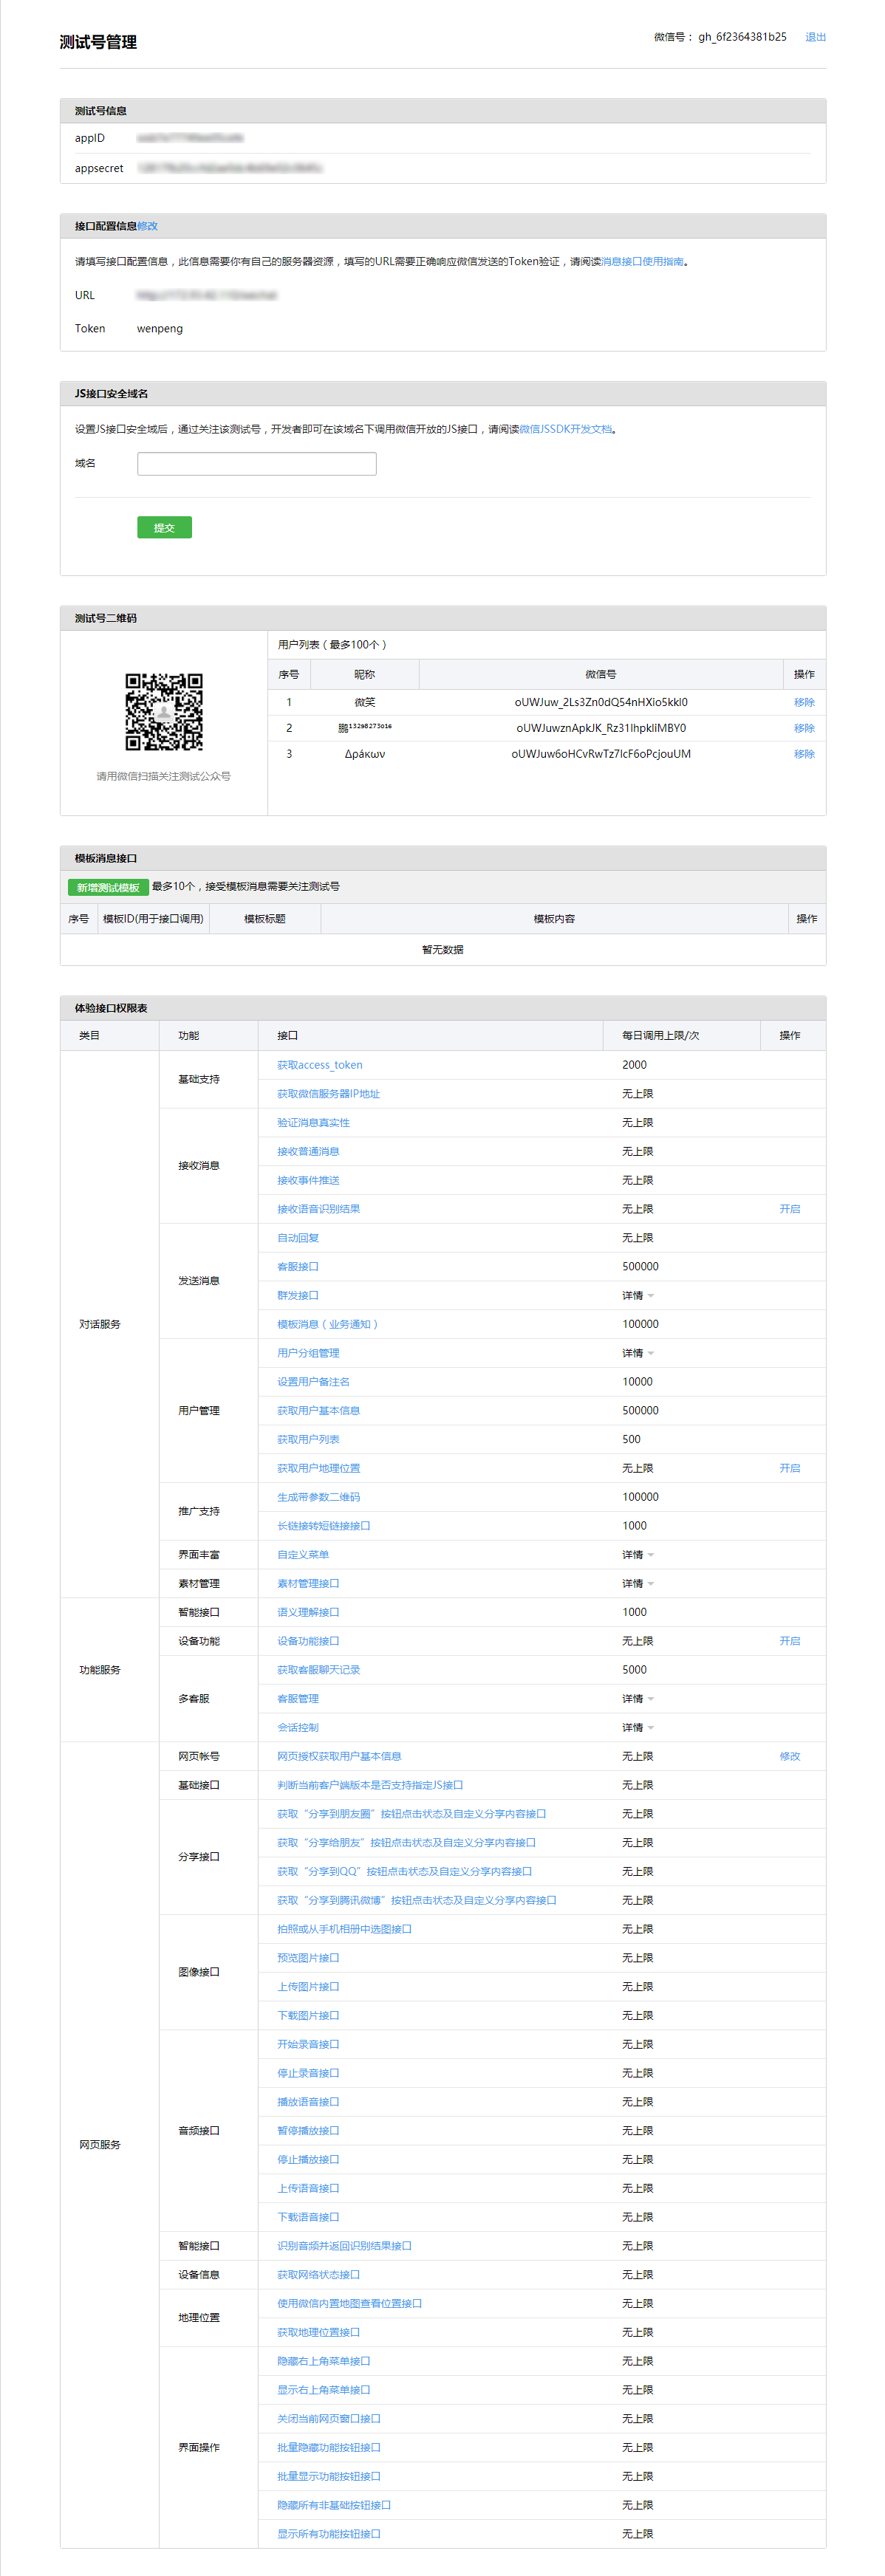The height and width of the screenshot is (2576, 885).
Task: Click 修改 for 网页授权获取用户基本信息
Action: coord(789,1756)
